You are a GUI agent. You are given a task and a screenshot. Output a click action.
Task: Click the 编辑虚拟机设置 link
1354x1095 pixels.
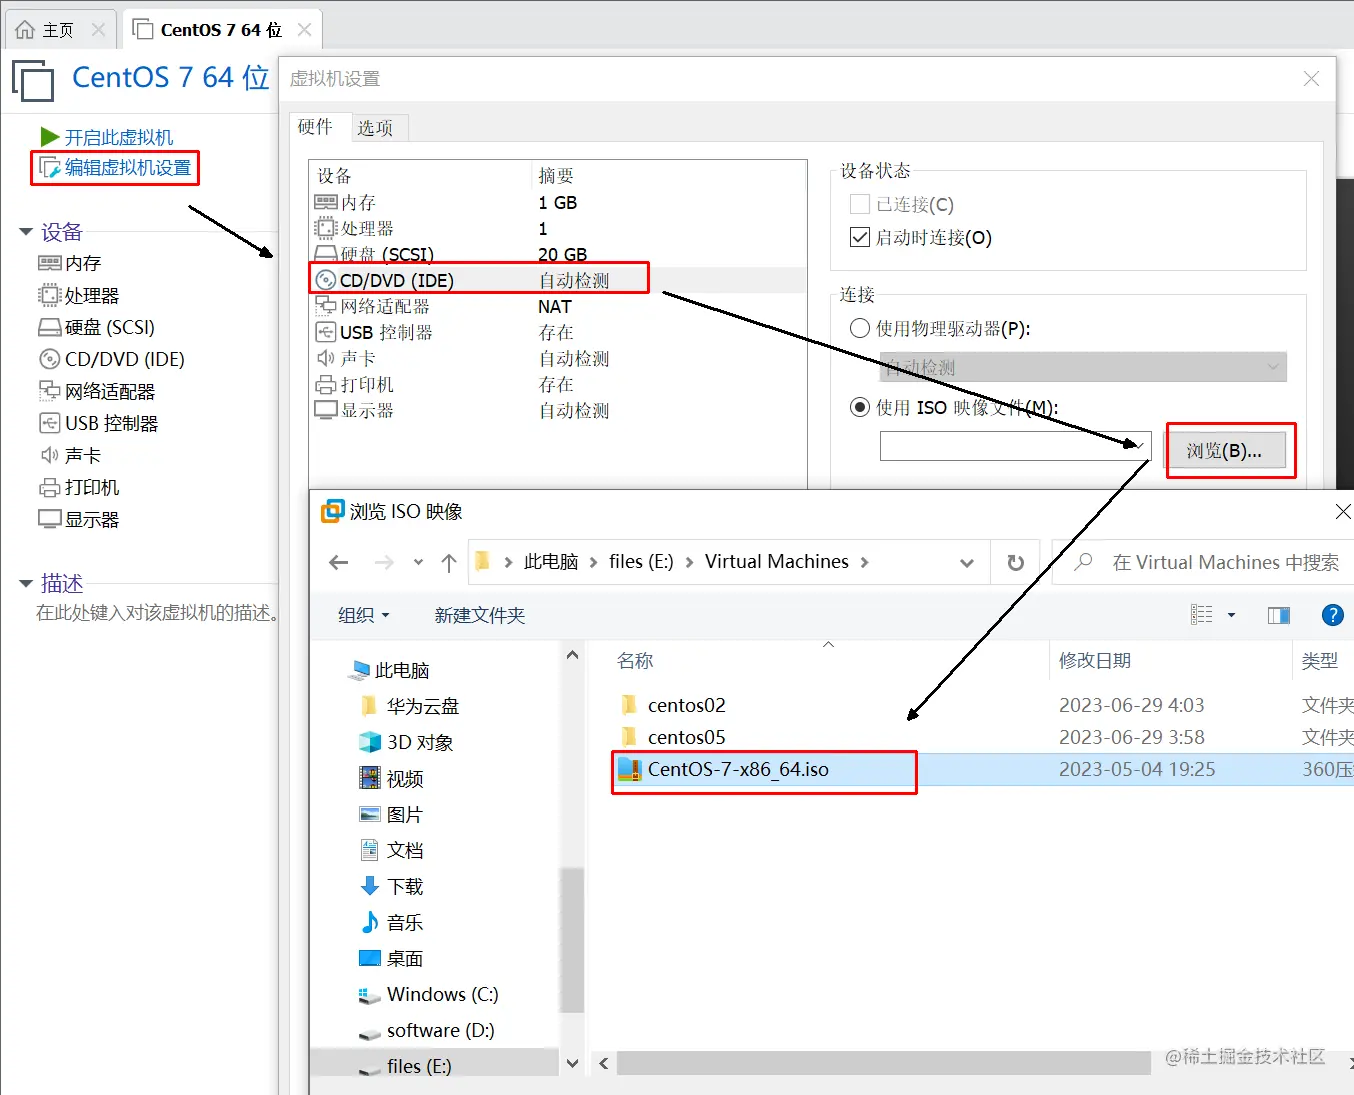pos(128,167)
